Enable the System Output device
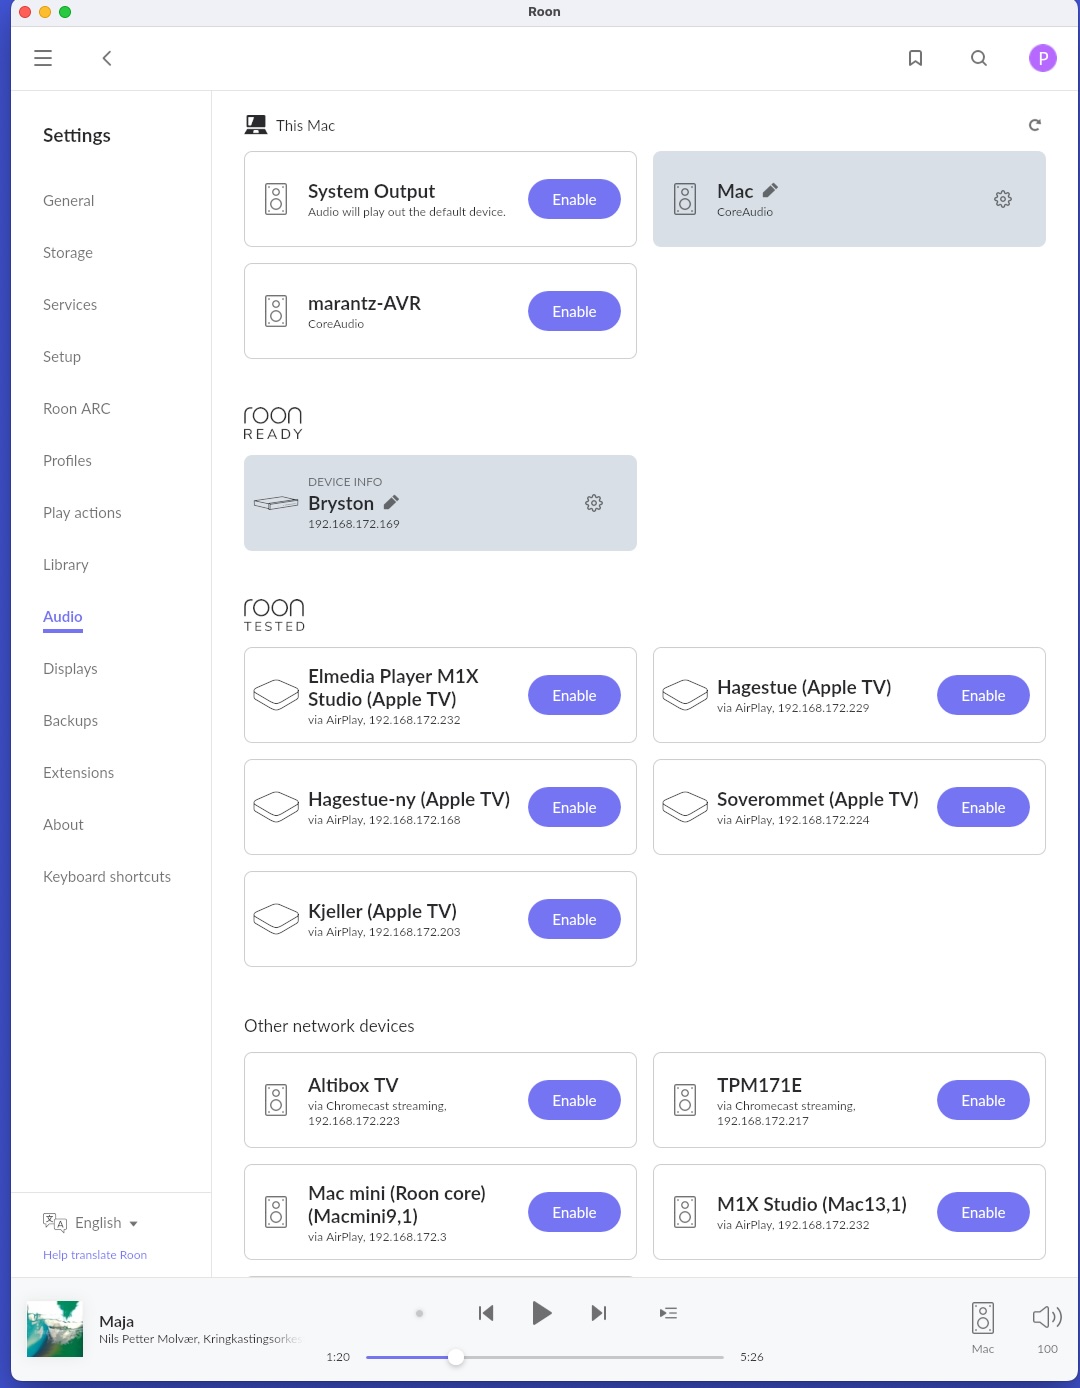This screenshot has height=1388, width=1080. 574,199
